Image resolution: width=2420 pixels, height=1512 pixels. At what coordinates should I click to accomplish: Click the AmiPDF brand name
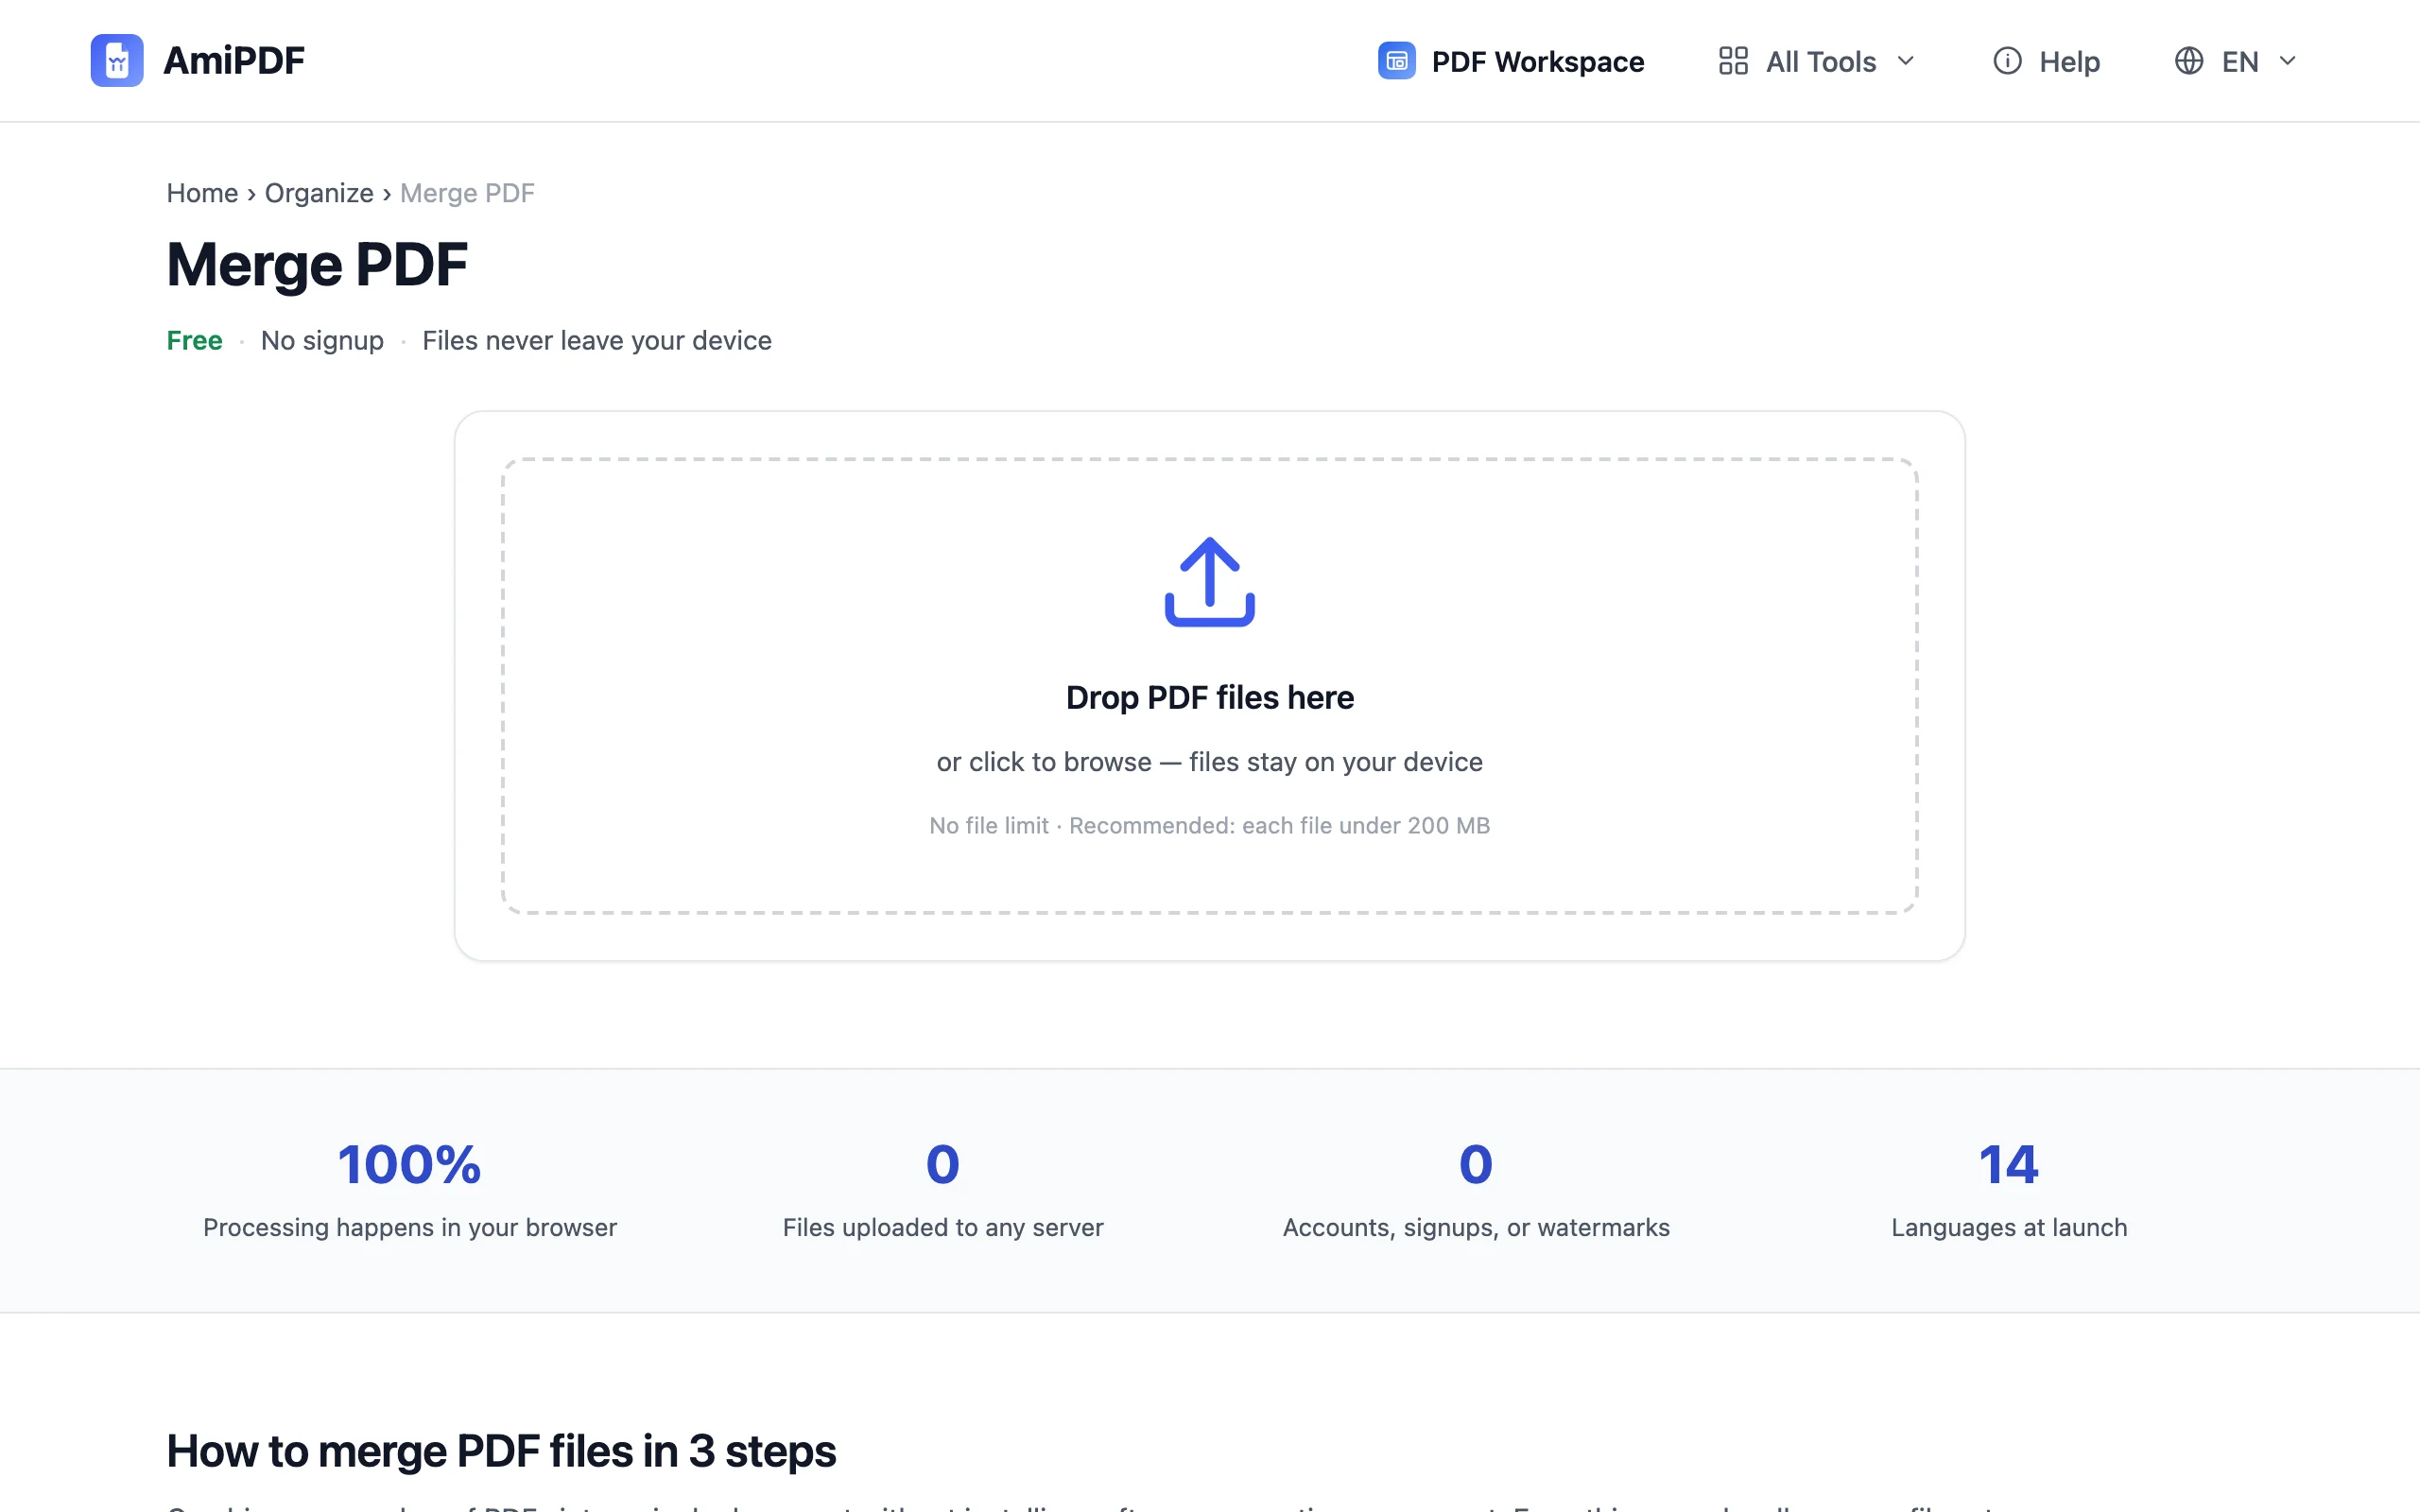(x=234, y=61)
